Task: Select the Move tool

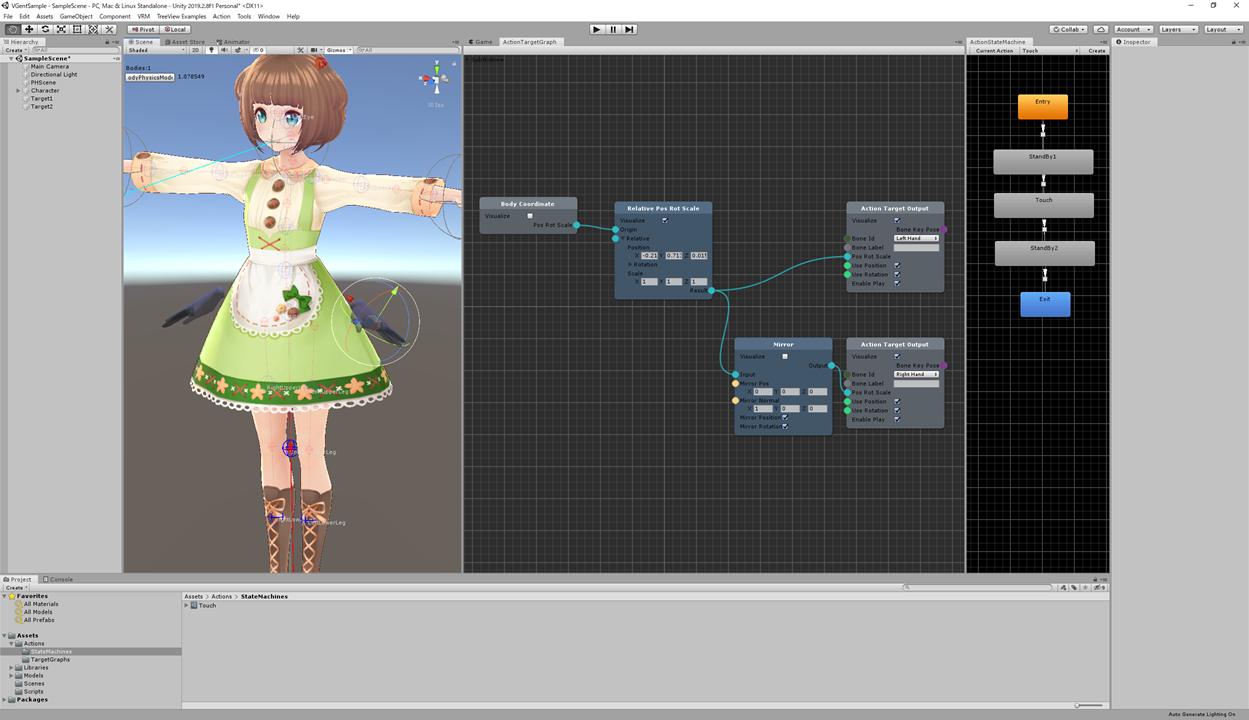Action: pos(29,29)
